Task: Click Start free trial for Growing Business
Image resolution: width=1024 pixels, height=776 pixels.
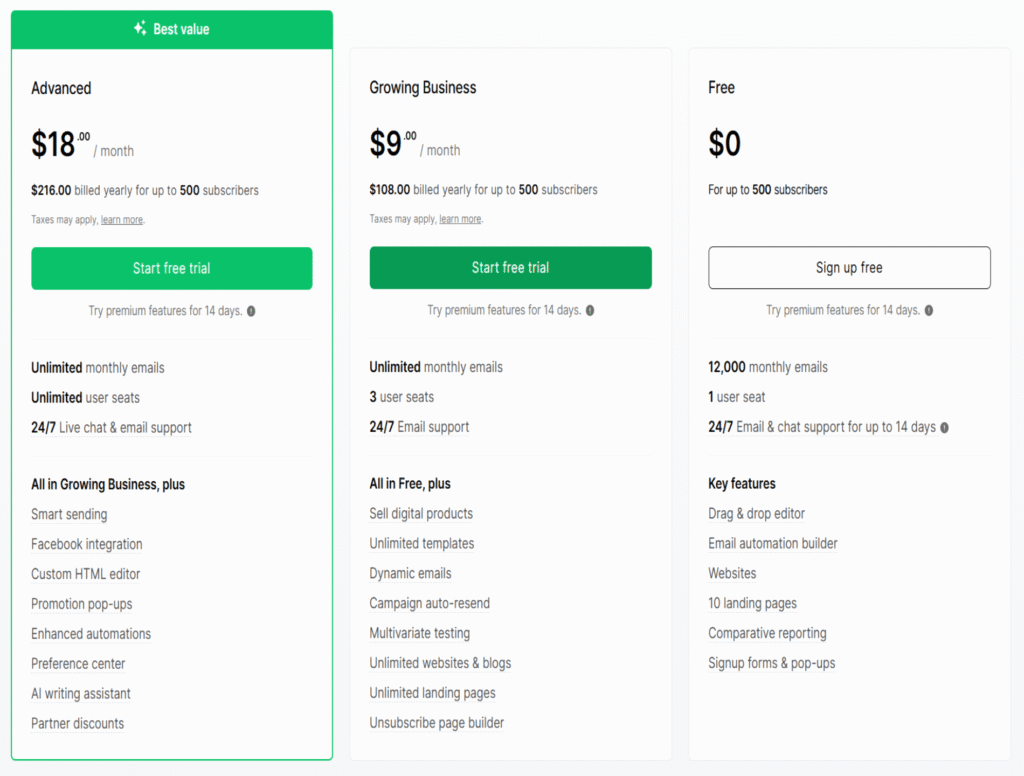Action: click(510, 268)
